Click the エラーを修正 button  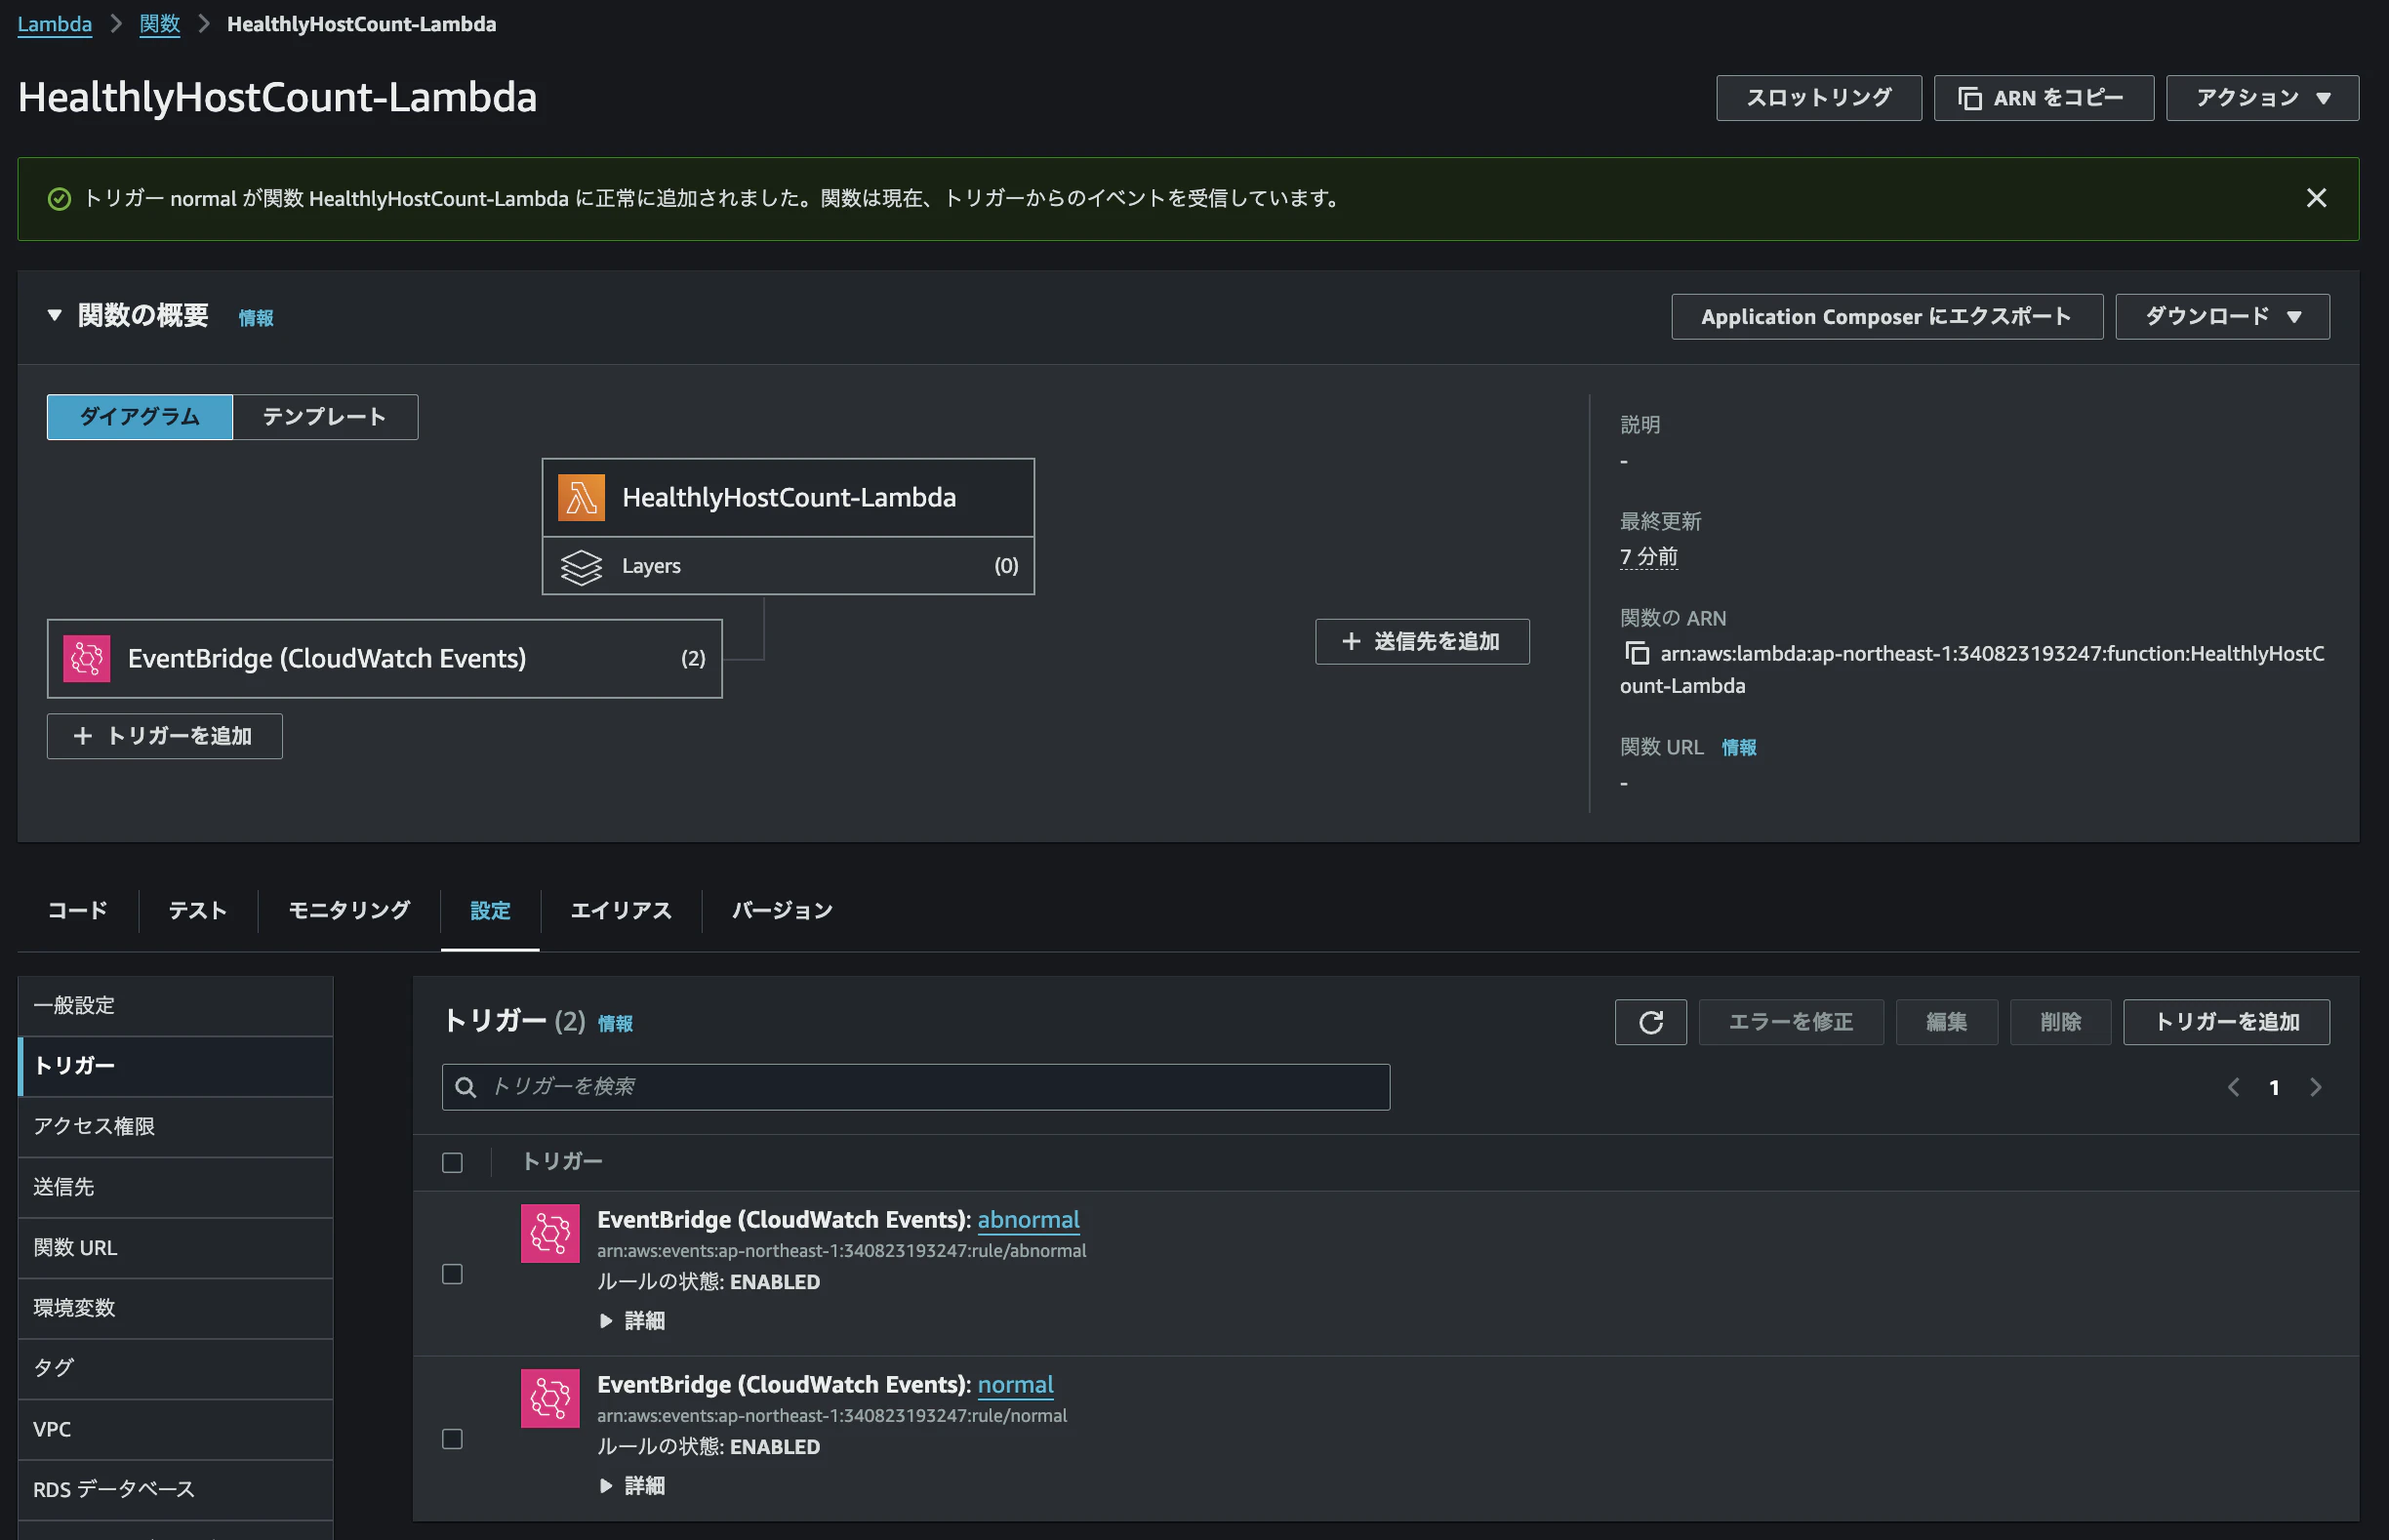coord(1791,1022)
